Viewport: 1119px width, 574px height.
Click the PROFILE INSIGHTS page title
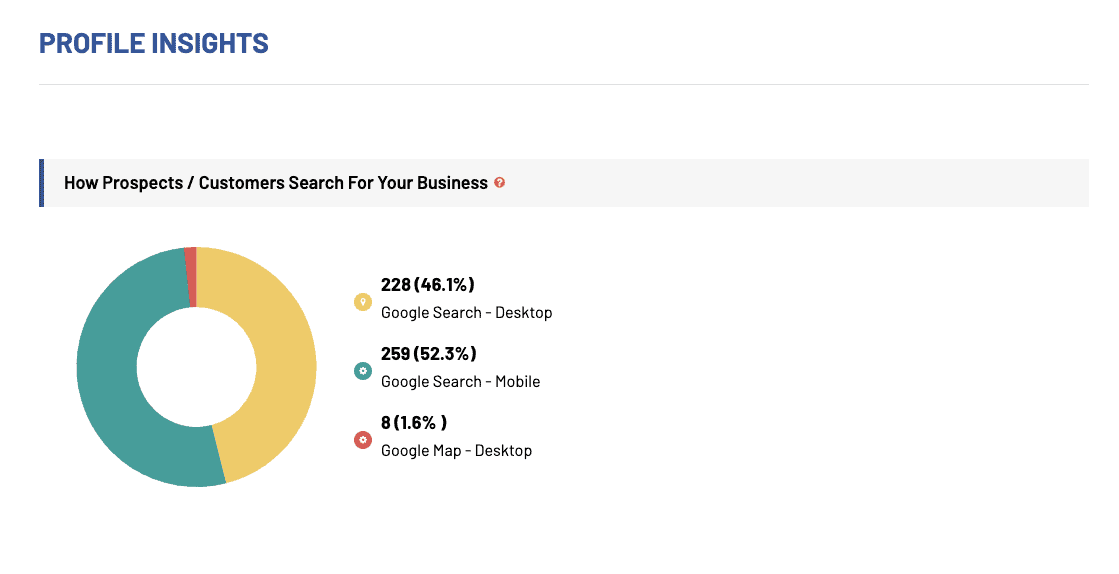[153, 44]
